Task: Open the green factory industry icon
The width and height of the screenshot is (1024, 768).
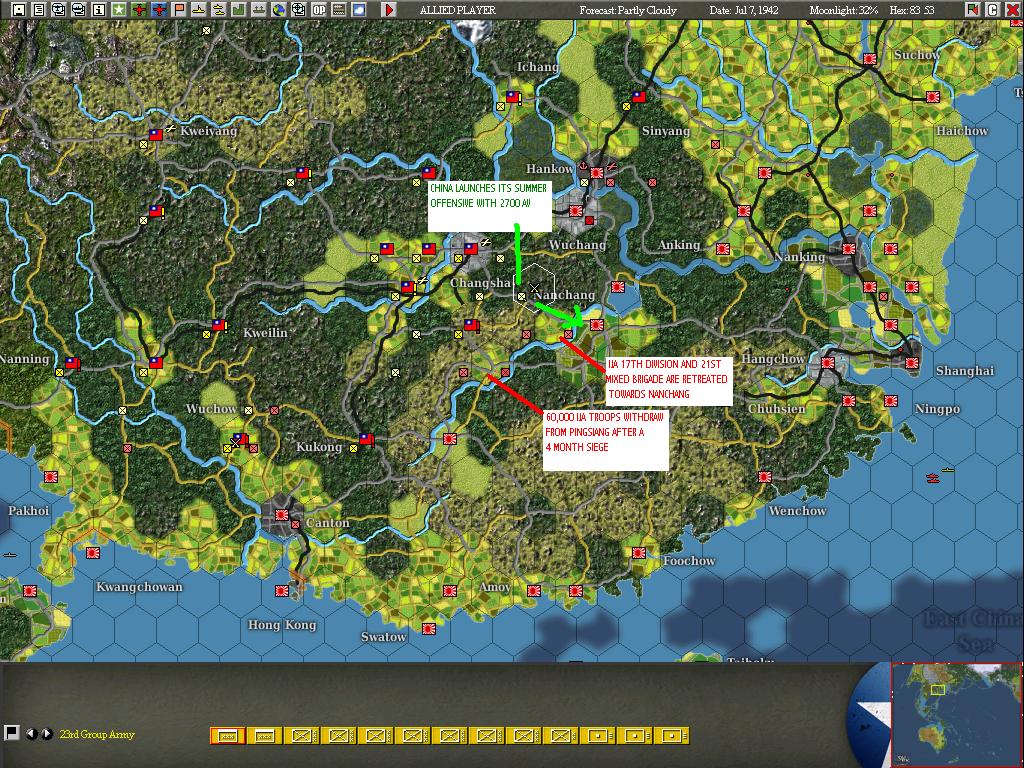Action: click(238, 10)
